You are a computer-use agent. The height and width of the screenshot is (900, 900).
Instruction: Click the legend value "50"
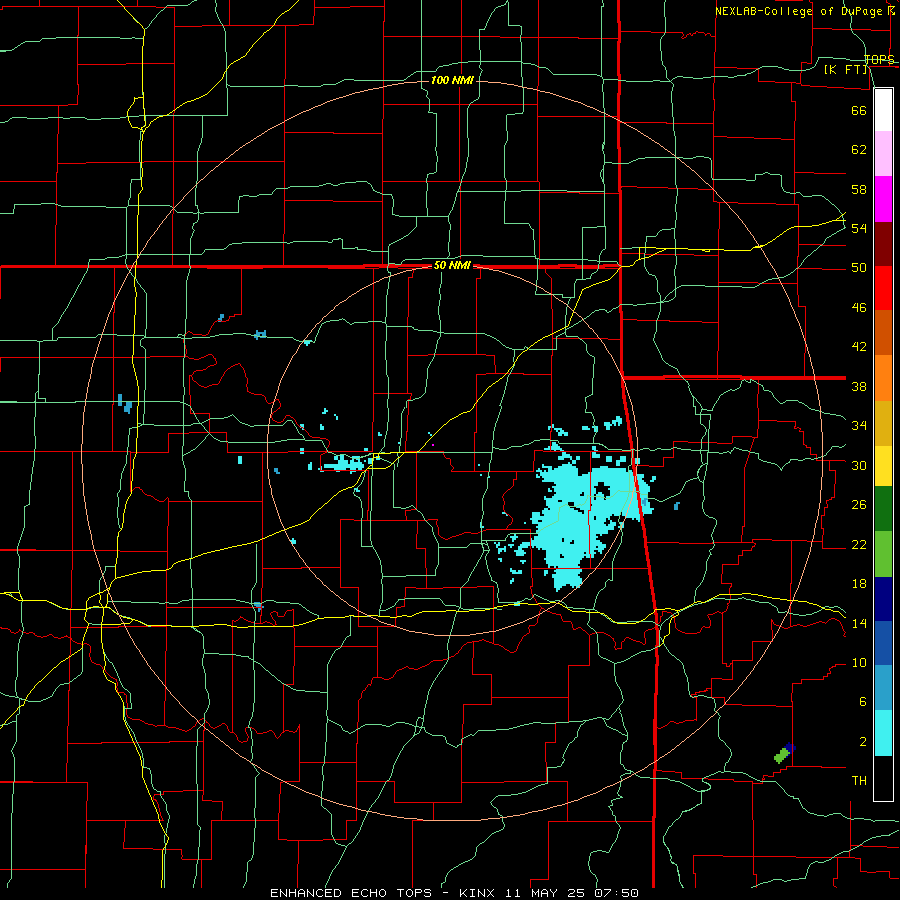[x=859, y=268]
